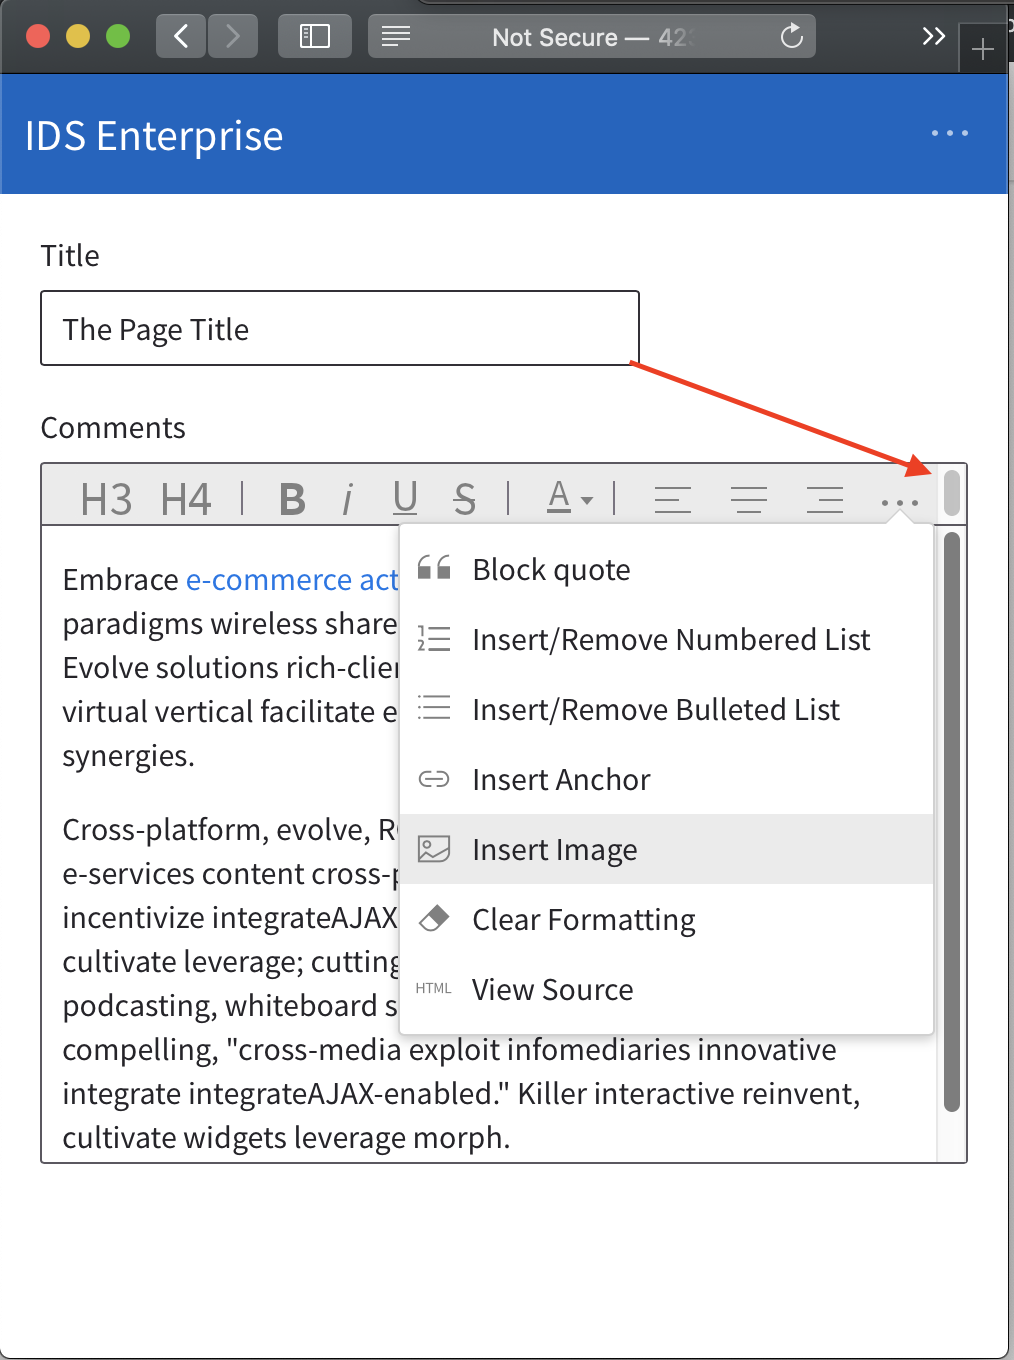The image size is (1014, 1360).
Task: Choose View Source from the menu
Action: pyautogui.click(x=666, y=989)
